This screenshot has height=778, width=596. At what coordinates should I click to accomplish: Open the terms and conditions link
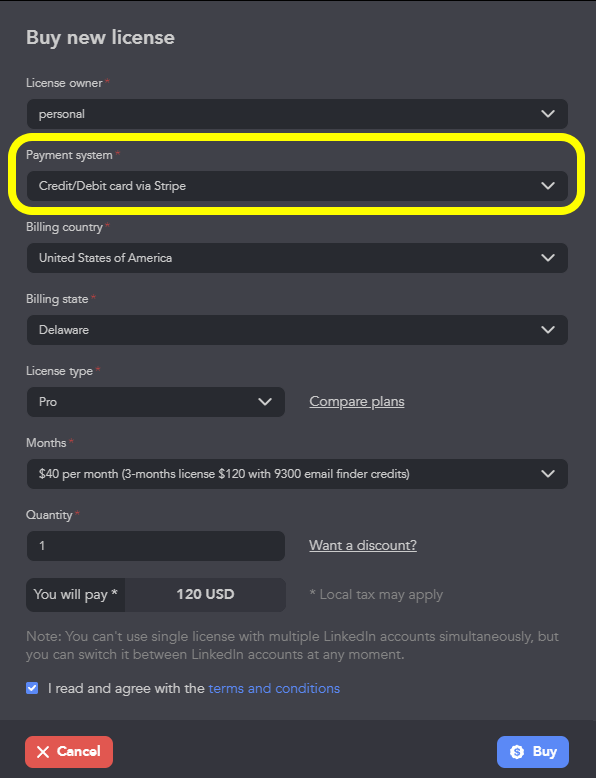point(274,688)
